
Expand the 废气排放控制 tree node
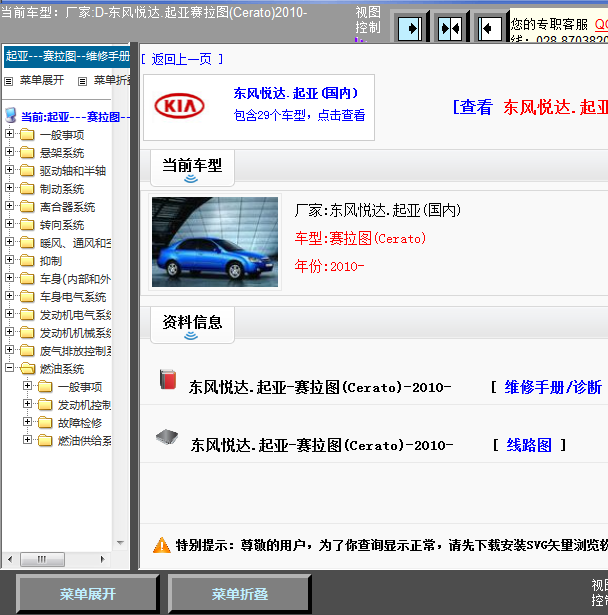pyautogui.click(x=9, y=350)
